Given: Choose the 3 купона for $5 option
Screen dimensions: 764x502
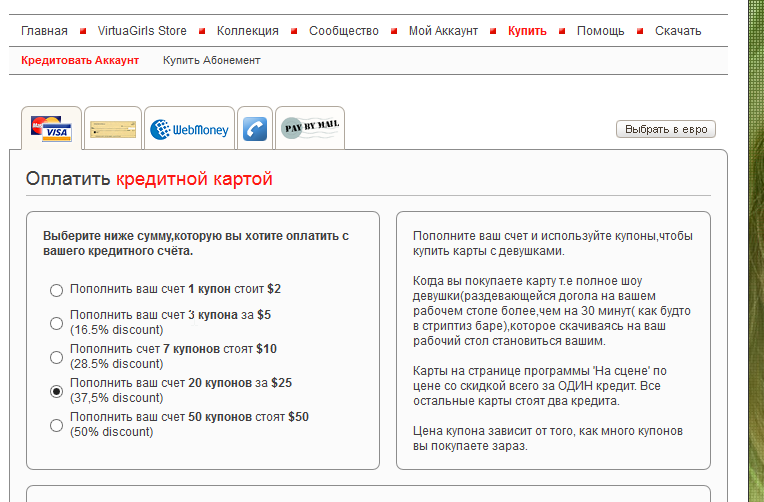Looking at the screenshot, I should point(57,323).
